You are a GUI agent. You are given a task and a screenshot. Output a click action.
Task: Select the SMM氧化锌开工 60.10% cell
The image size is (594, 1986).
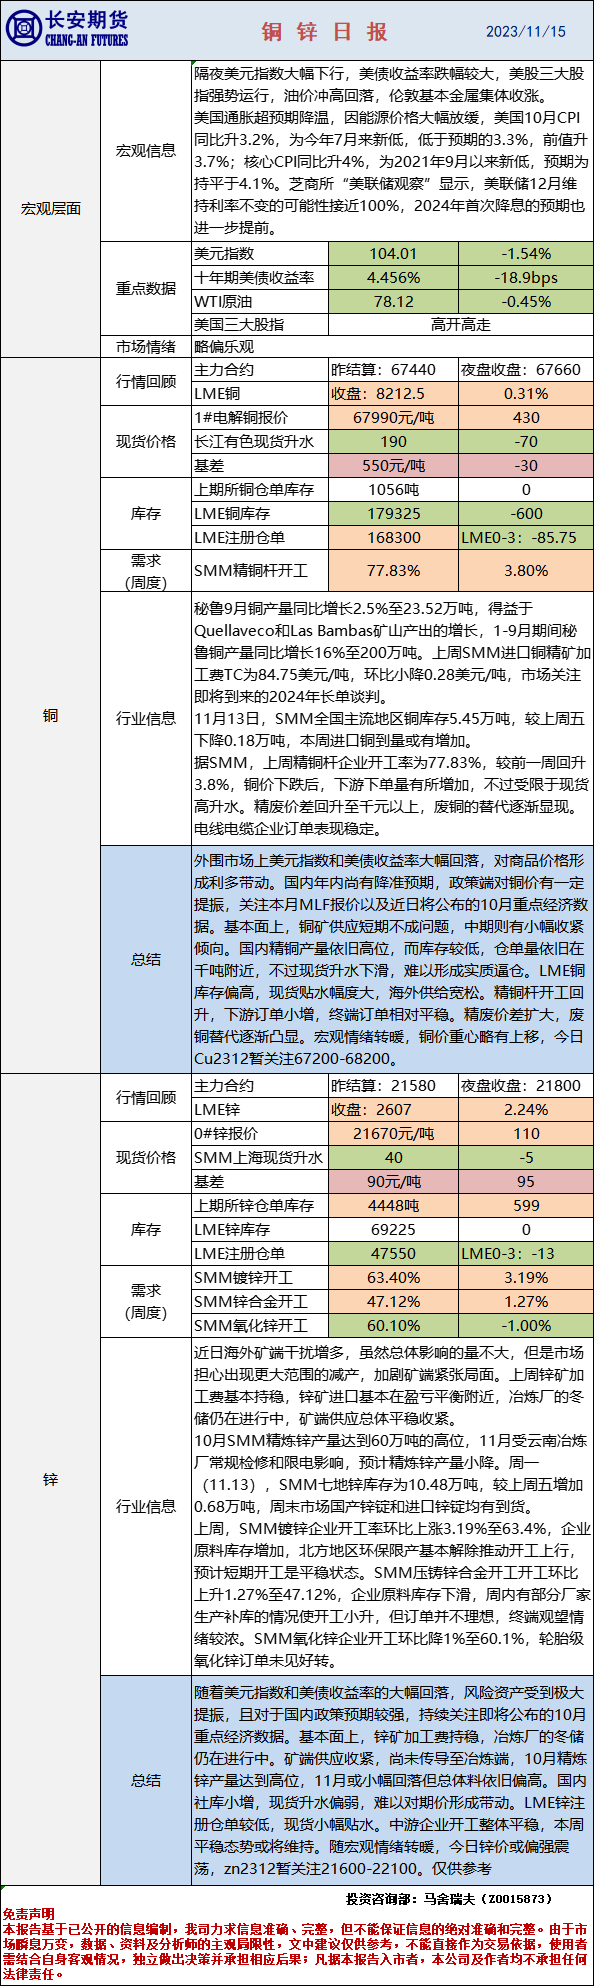[393, 1326]
